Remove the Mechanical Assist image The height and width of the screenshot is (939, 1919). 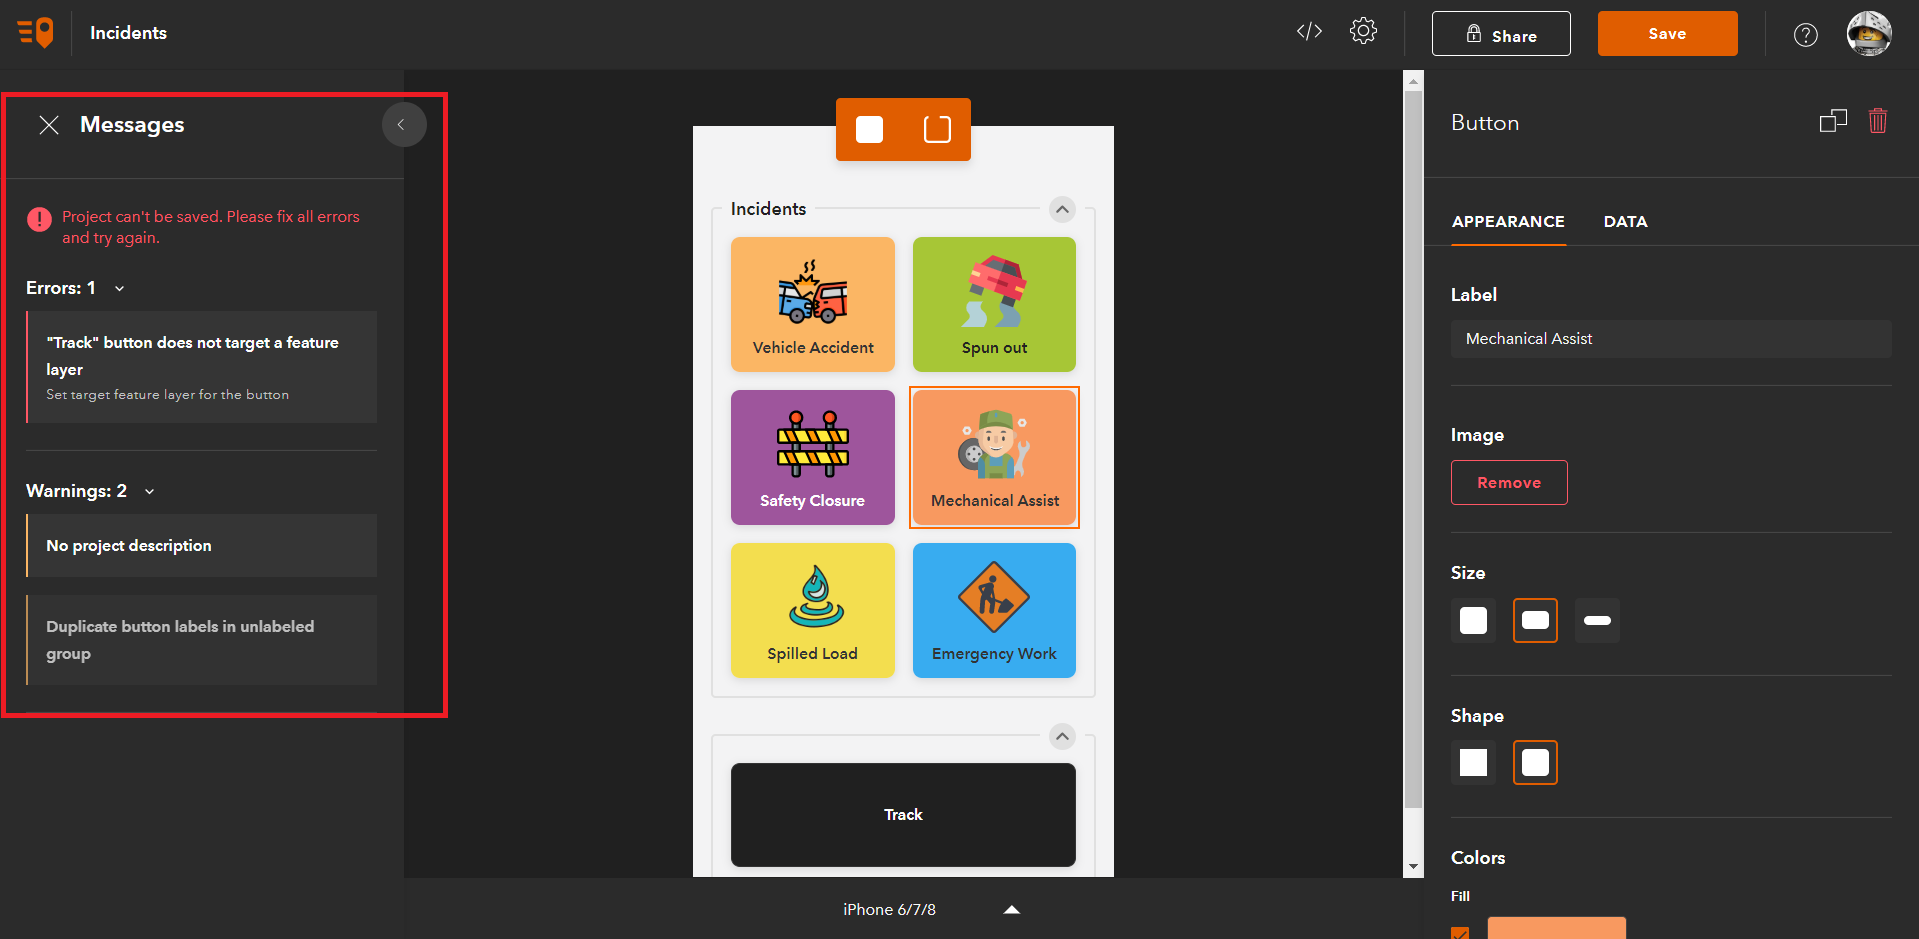click(x=1509, y=482)
